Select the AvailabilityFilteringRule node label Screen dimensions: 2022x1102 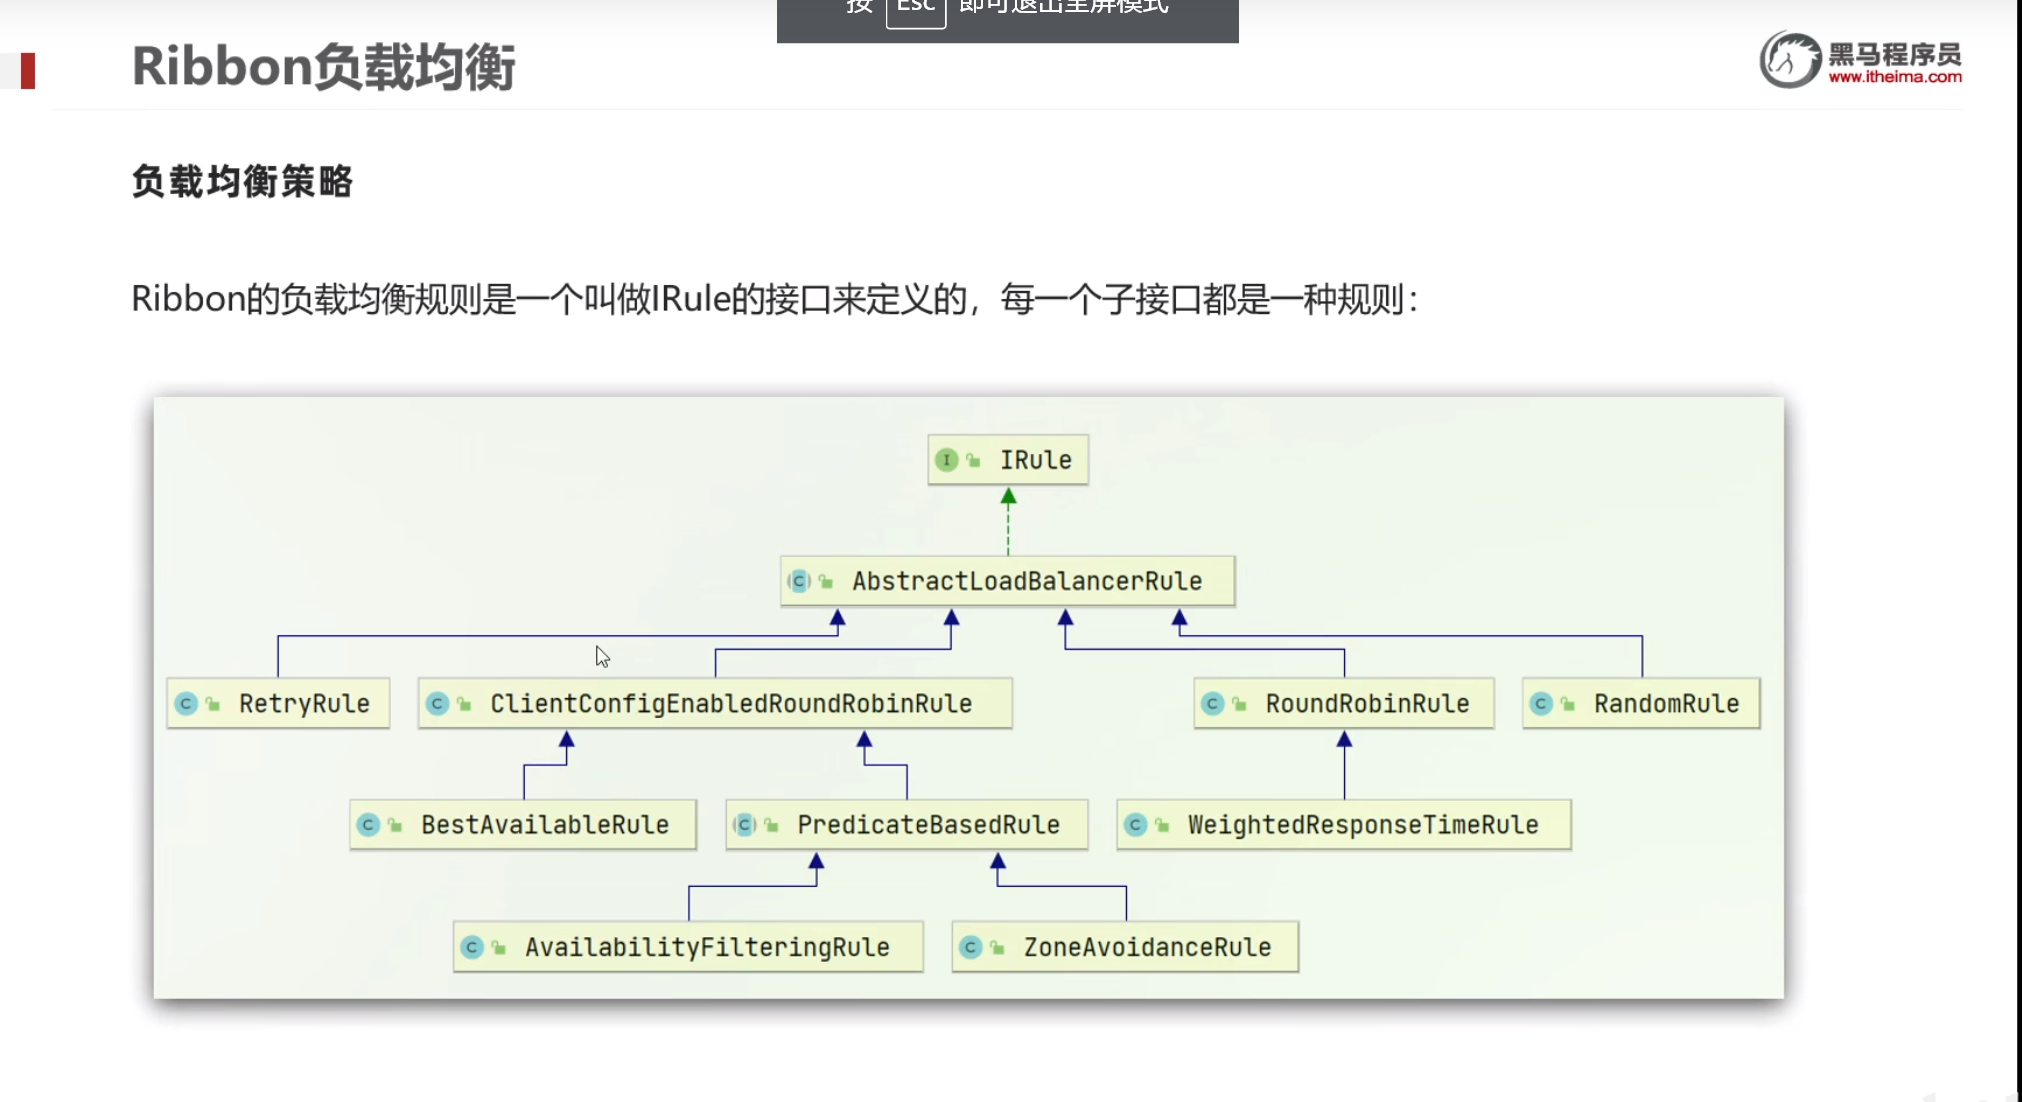tap(707, 947)
